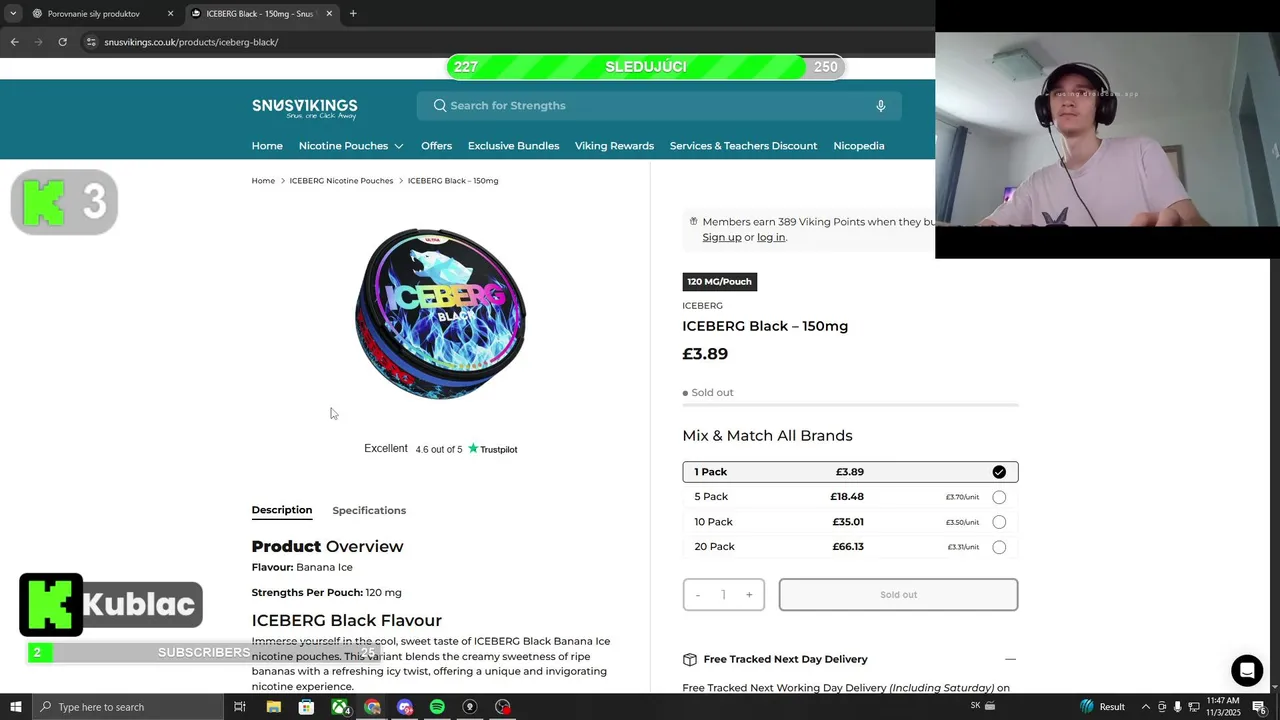Viewport: 1280px width, 720px height.
Task: Click the browser address bar URL
Action: 191,42
